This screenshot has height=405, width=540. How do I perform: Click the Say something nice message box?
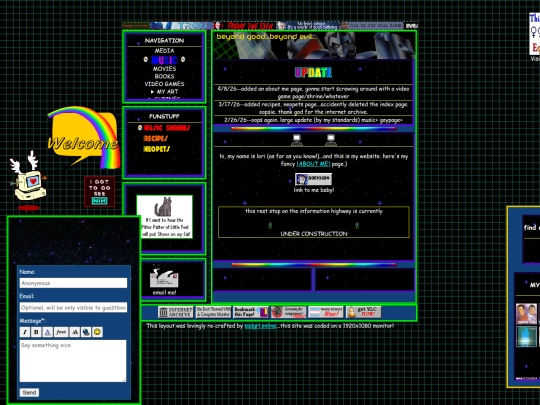pos(73,361)
